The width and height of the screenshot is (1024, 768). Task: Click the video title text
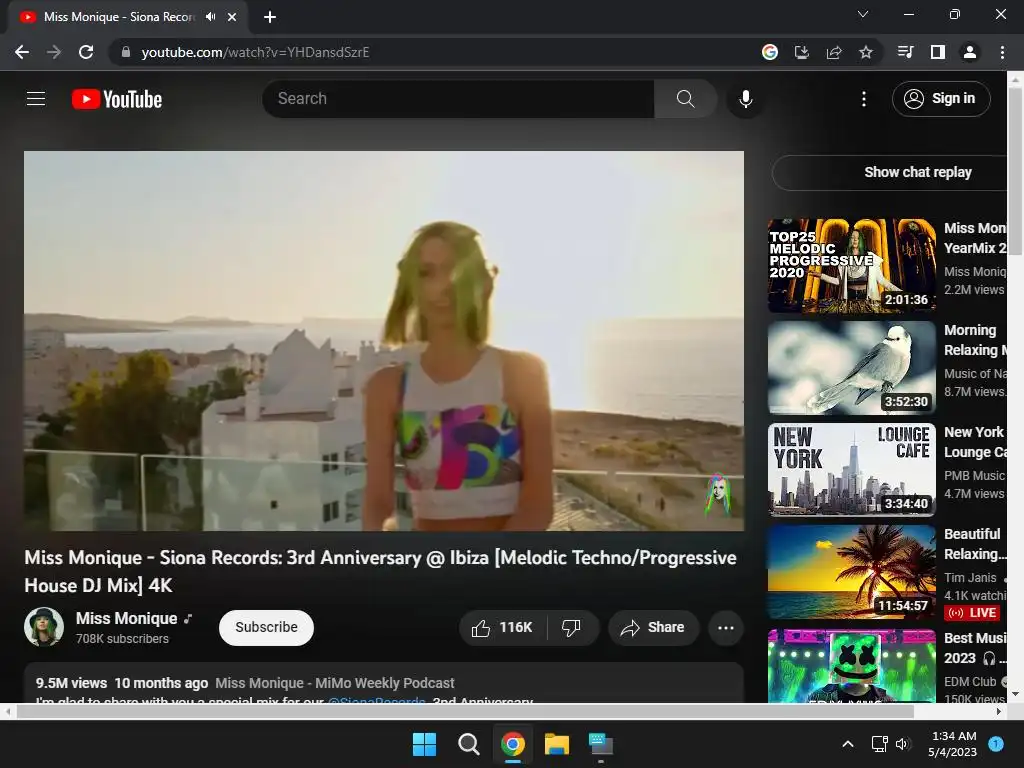pos(380,571)
